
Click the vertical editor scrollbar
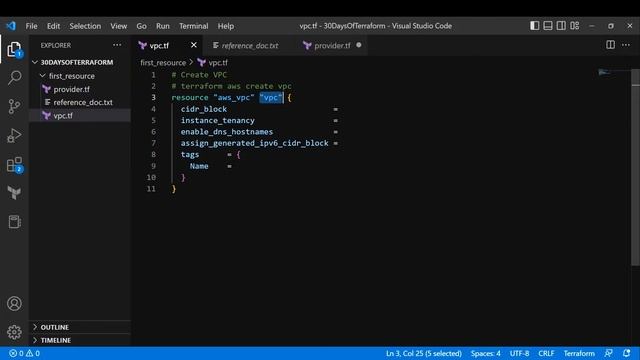636,167
